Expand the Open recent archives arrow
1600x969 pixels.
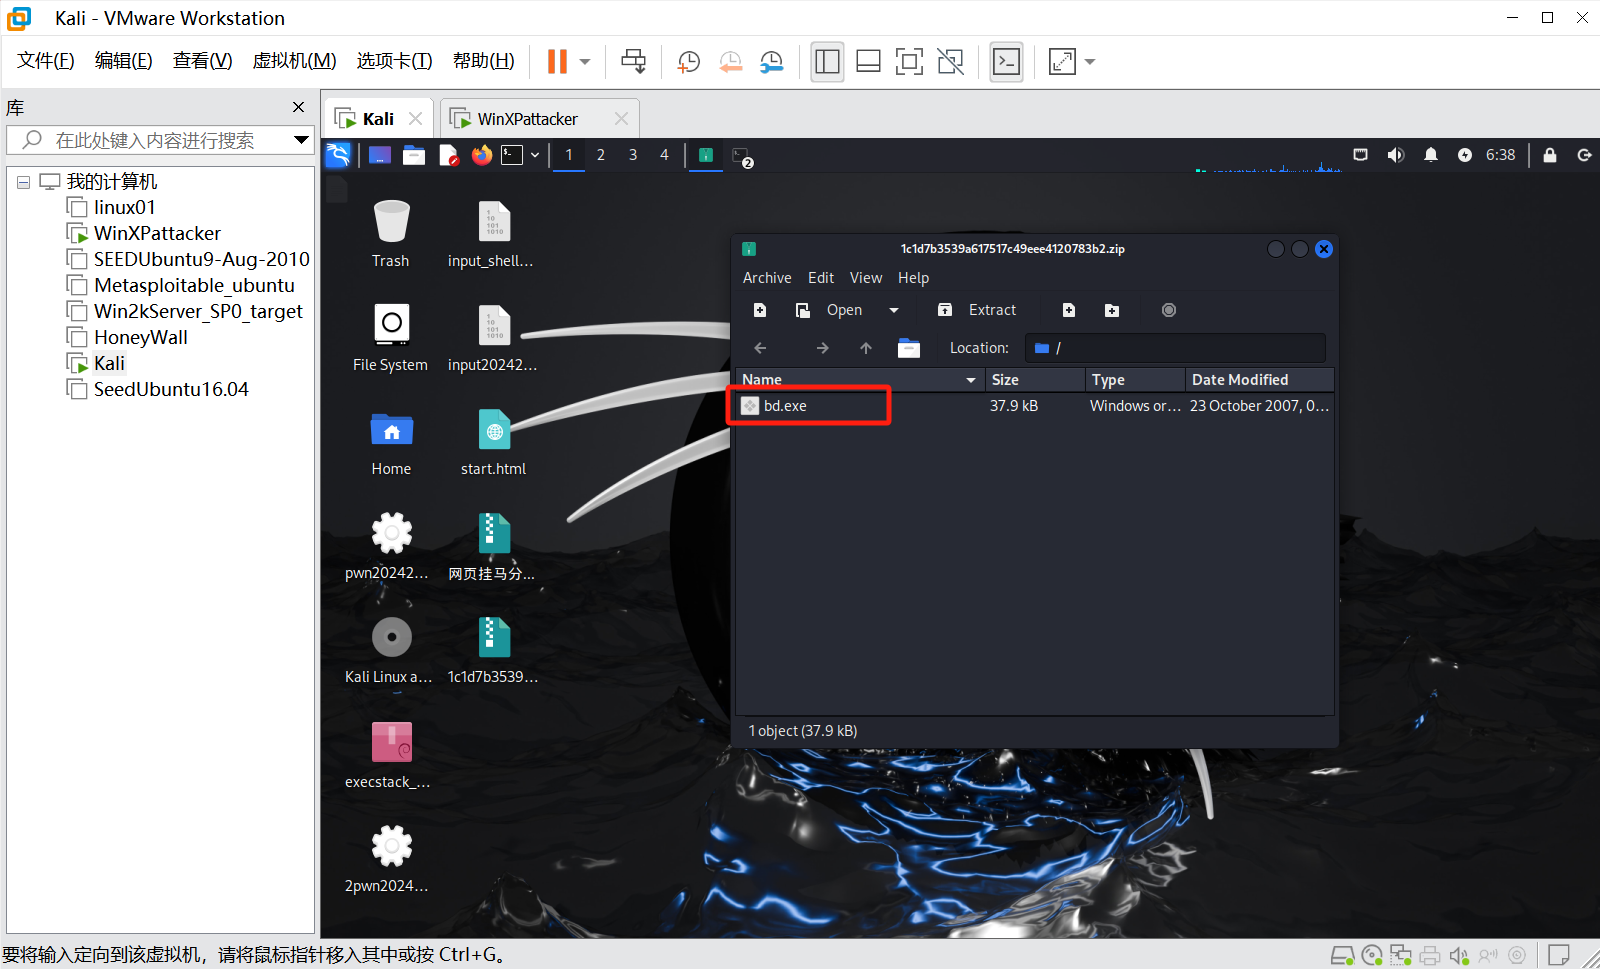tap(894, 310)
